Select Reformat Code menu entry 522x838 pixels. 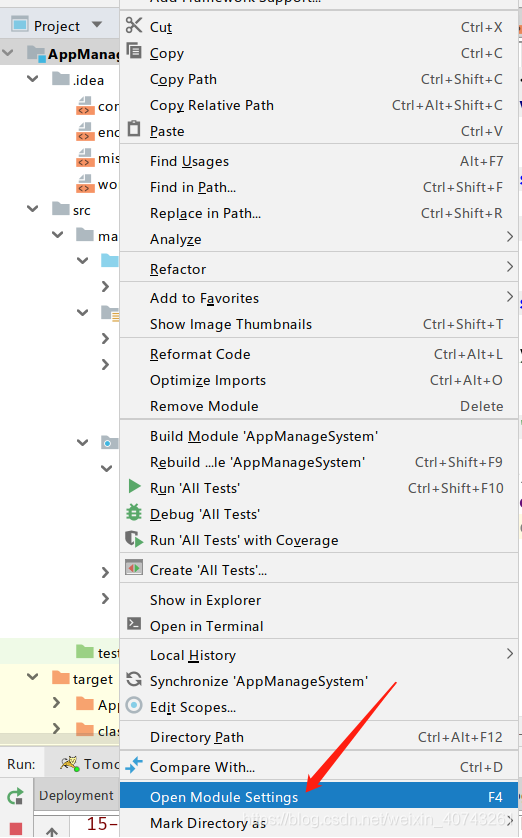pyautogui.click(x=319, y=354)
